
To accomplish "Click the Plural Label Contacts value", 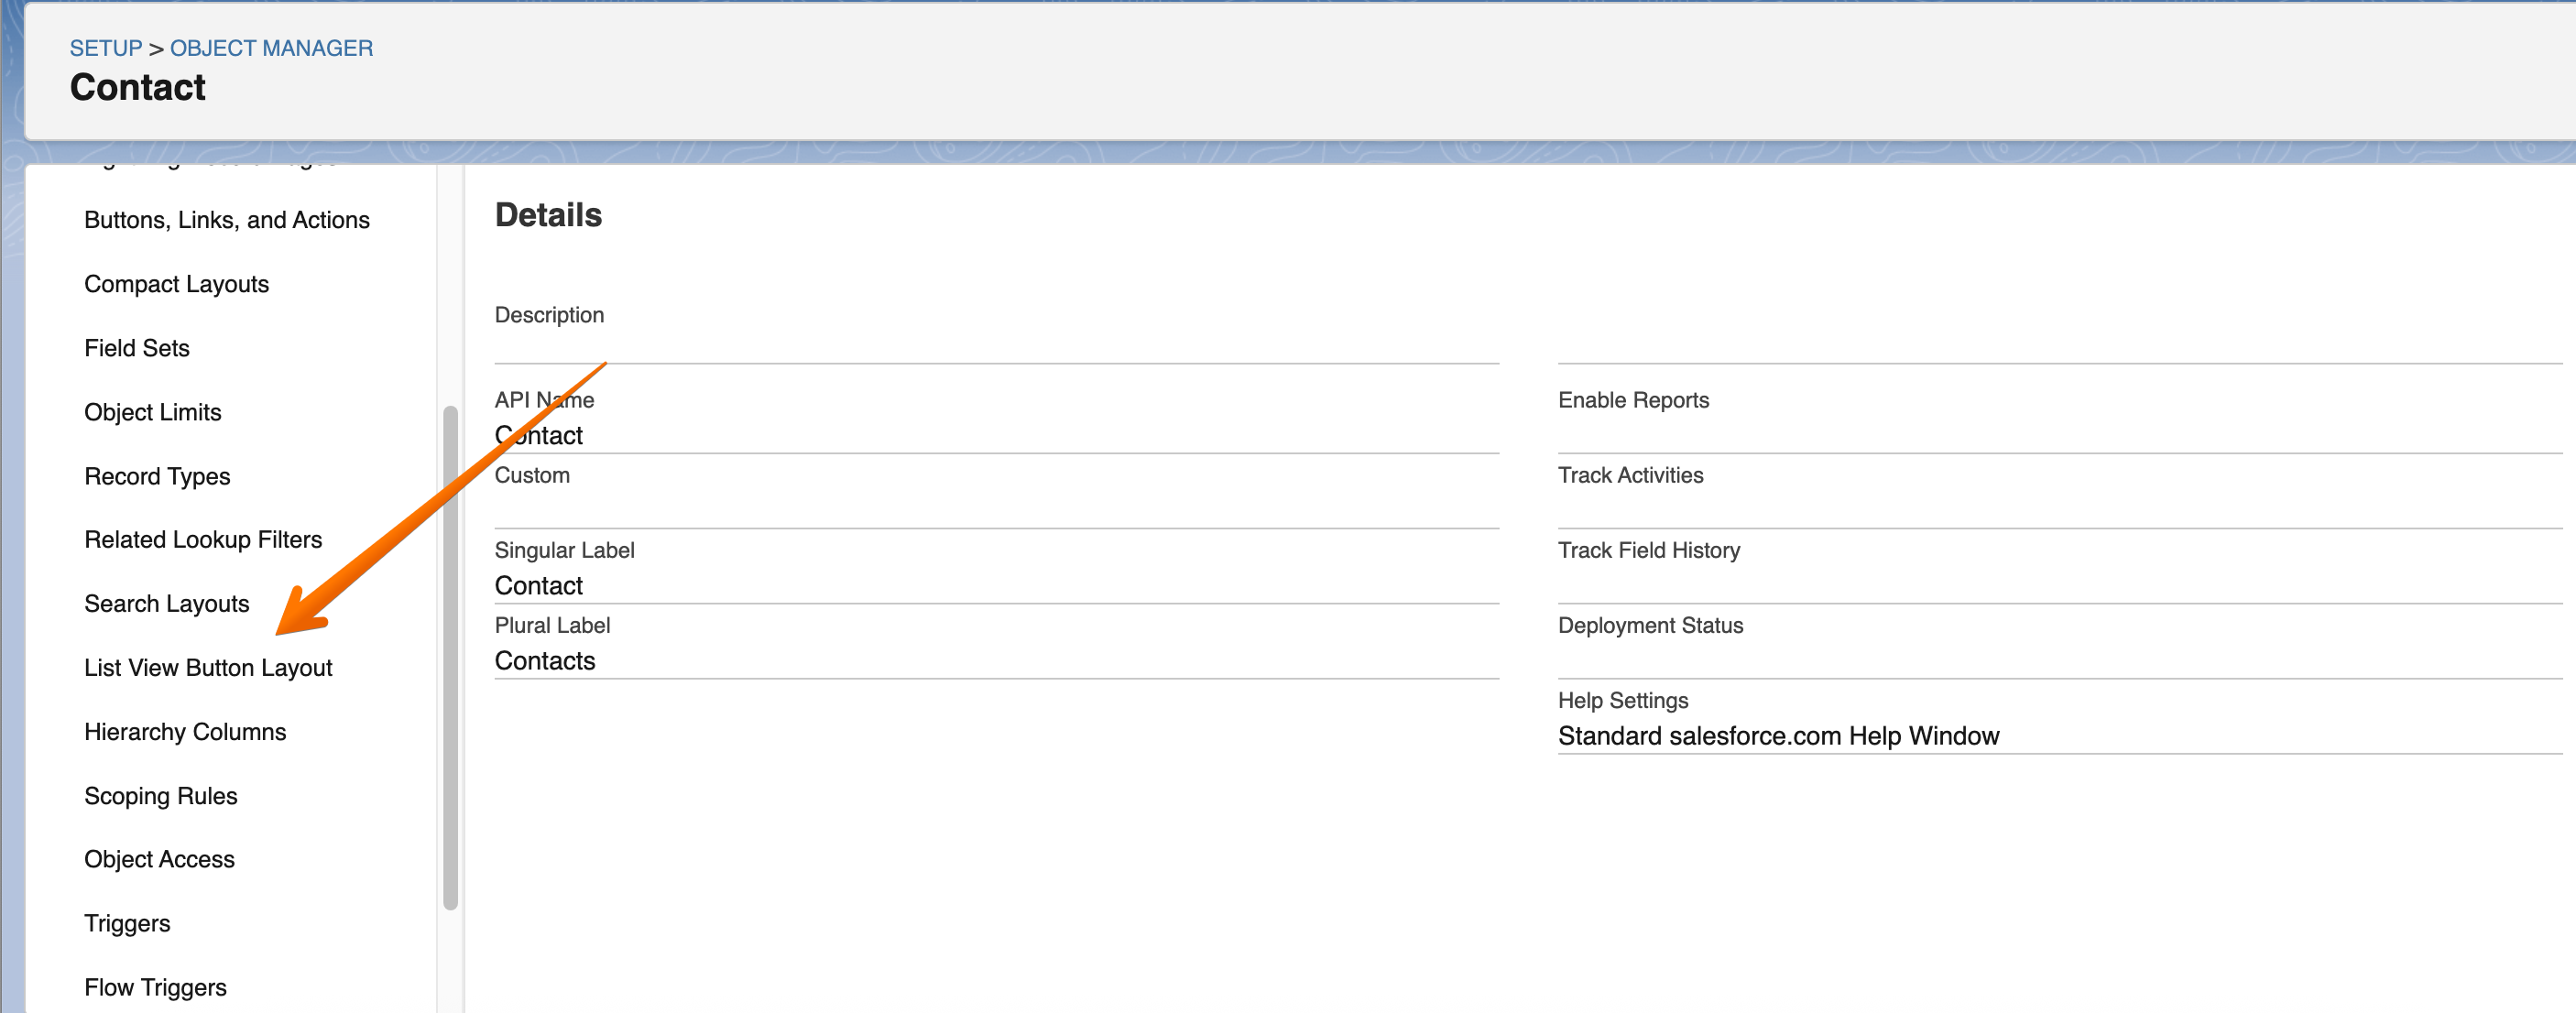I will [545, 661].
